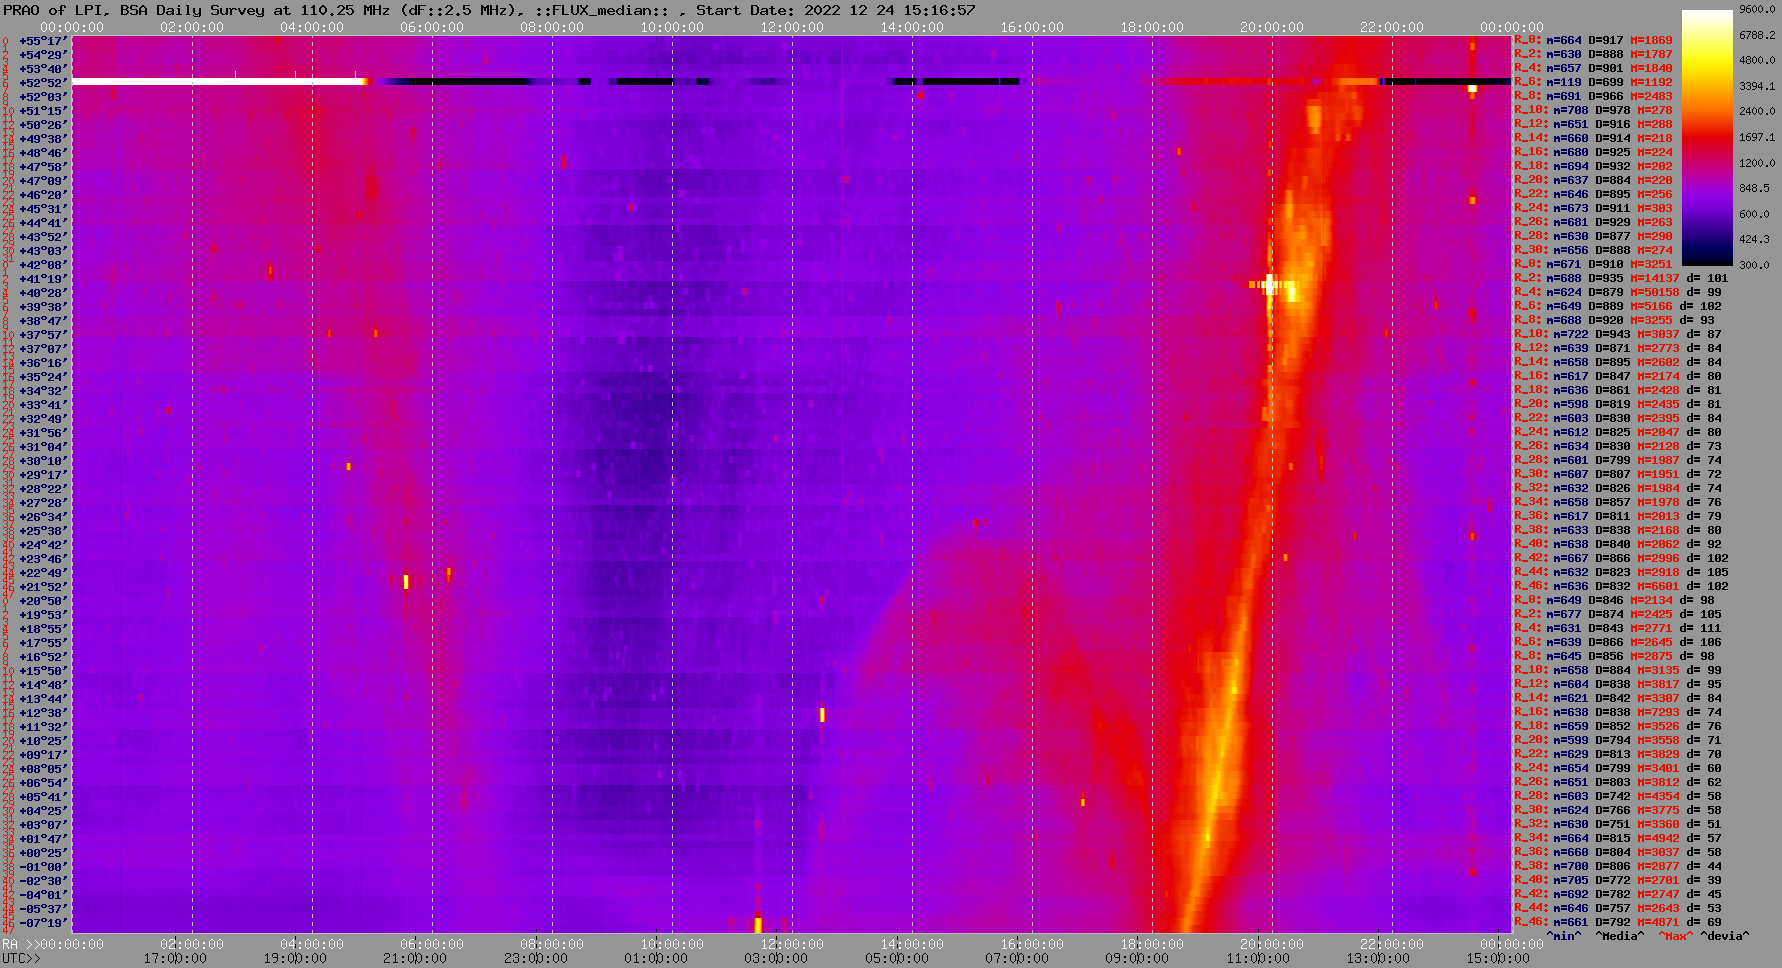Click the declination label +16°52'
This screenshot has width=1782, height=968.
43,657
